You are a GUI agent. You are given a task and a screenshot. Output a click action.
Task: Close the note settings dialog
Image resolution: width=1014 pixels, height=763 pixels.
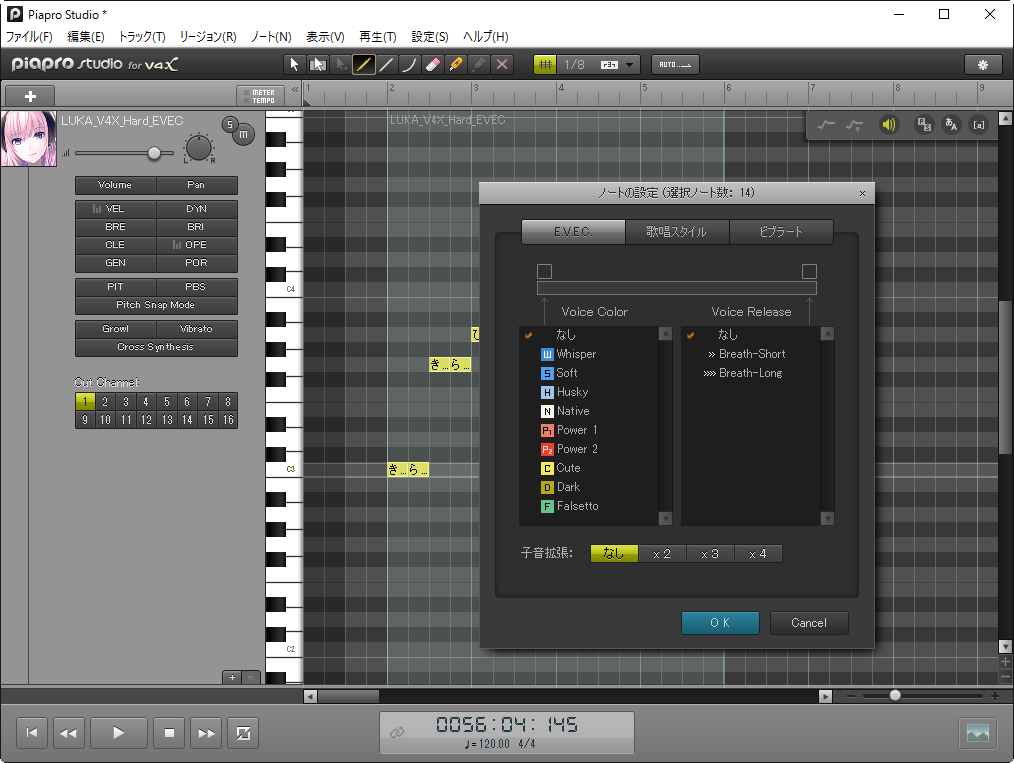tap(862, 193)
